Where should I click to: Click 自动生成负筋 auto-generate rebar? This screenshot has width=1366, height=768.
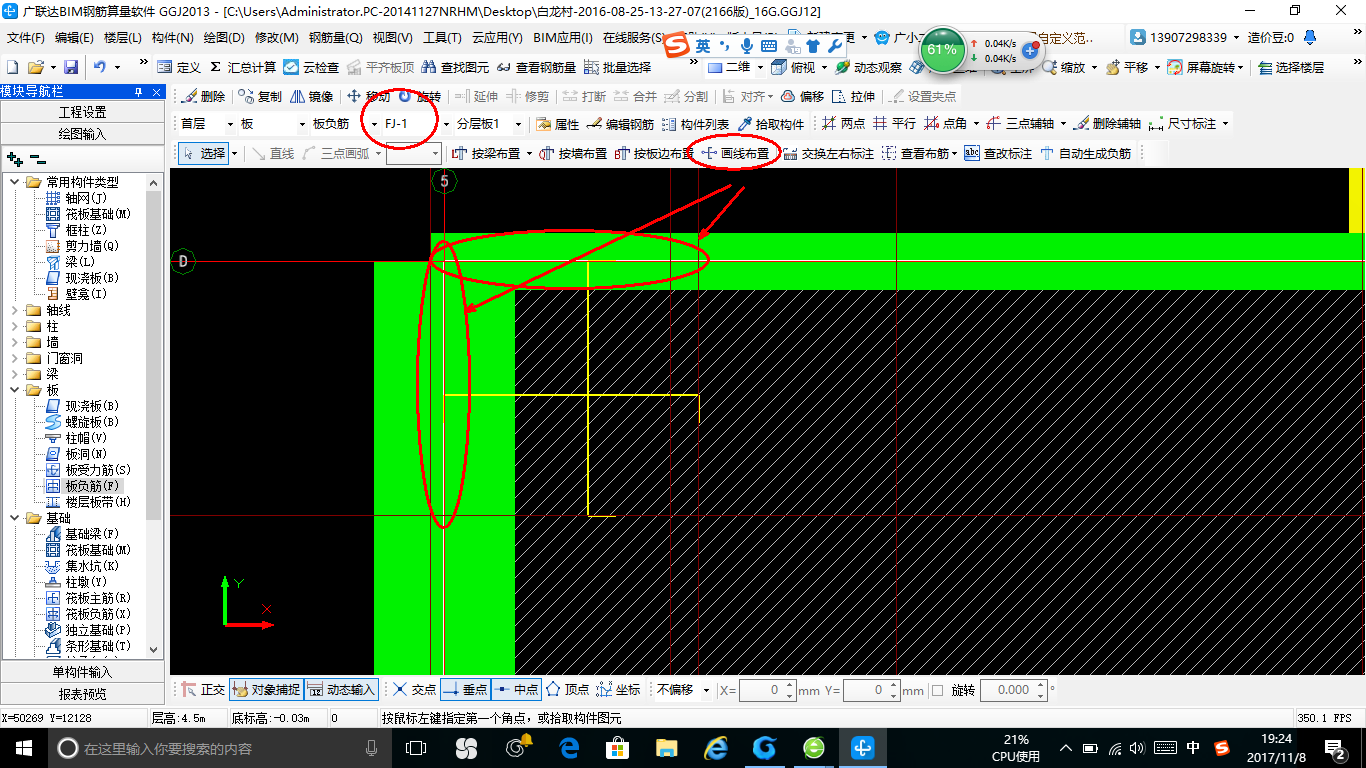(1086, 154)
